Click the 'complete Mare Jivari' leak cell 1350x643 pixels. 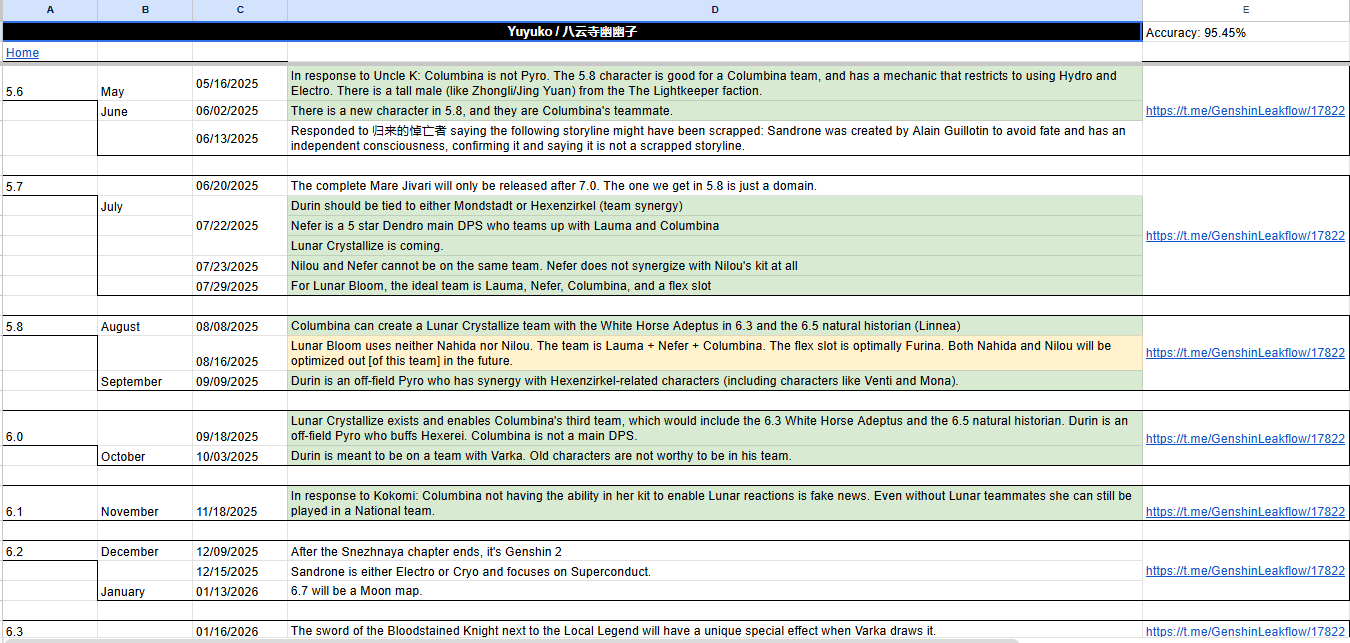click(715, 186)
